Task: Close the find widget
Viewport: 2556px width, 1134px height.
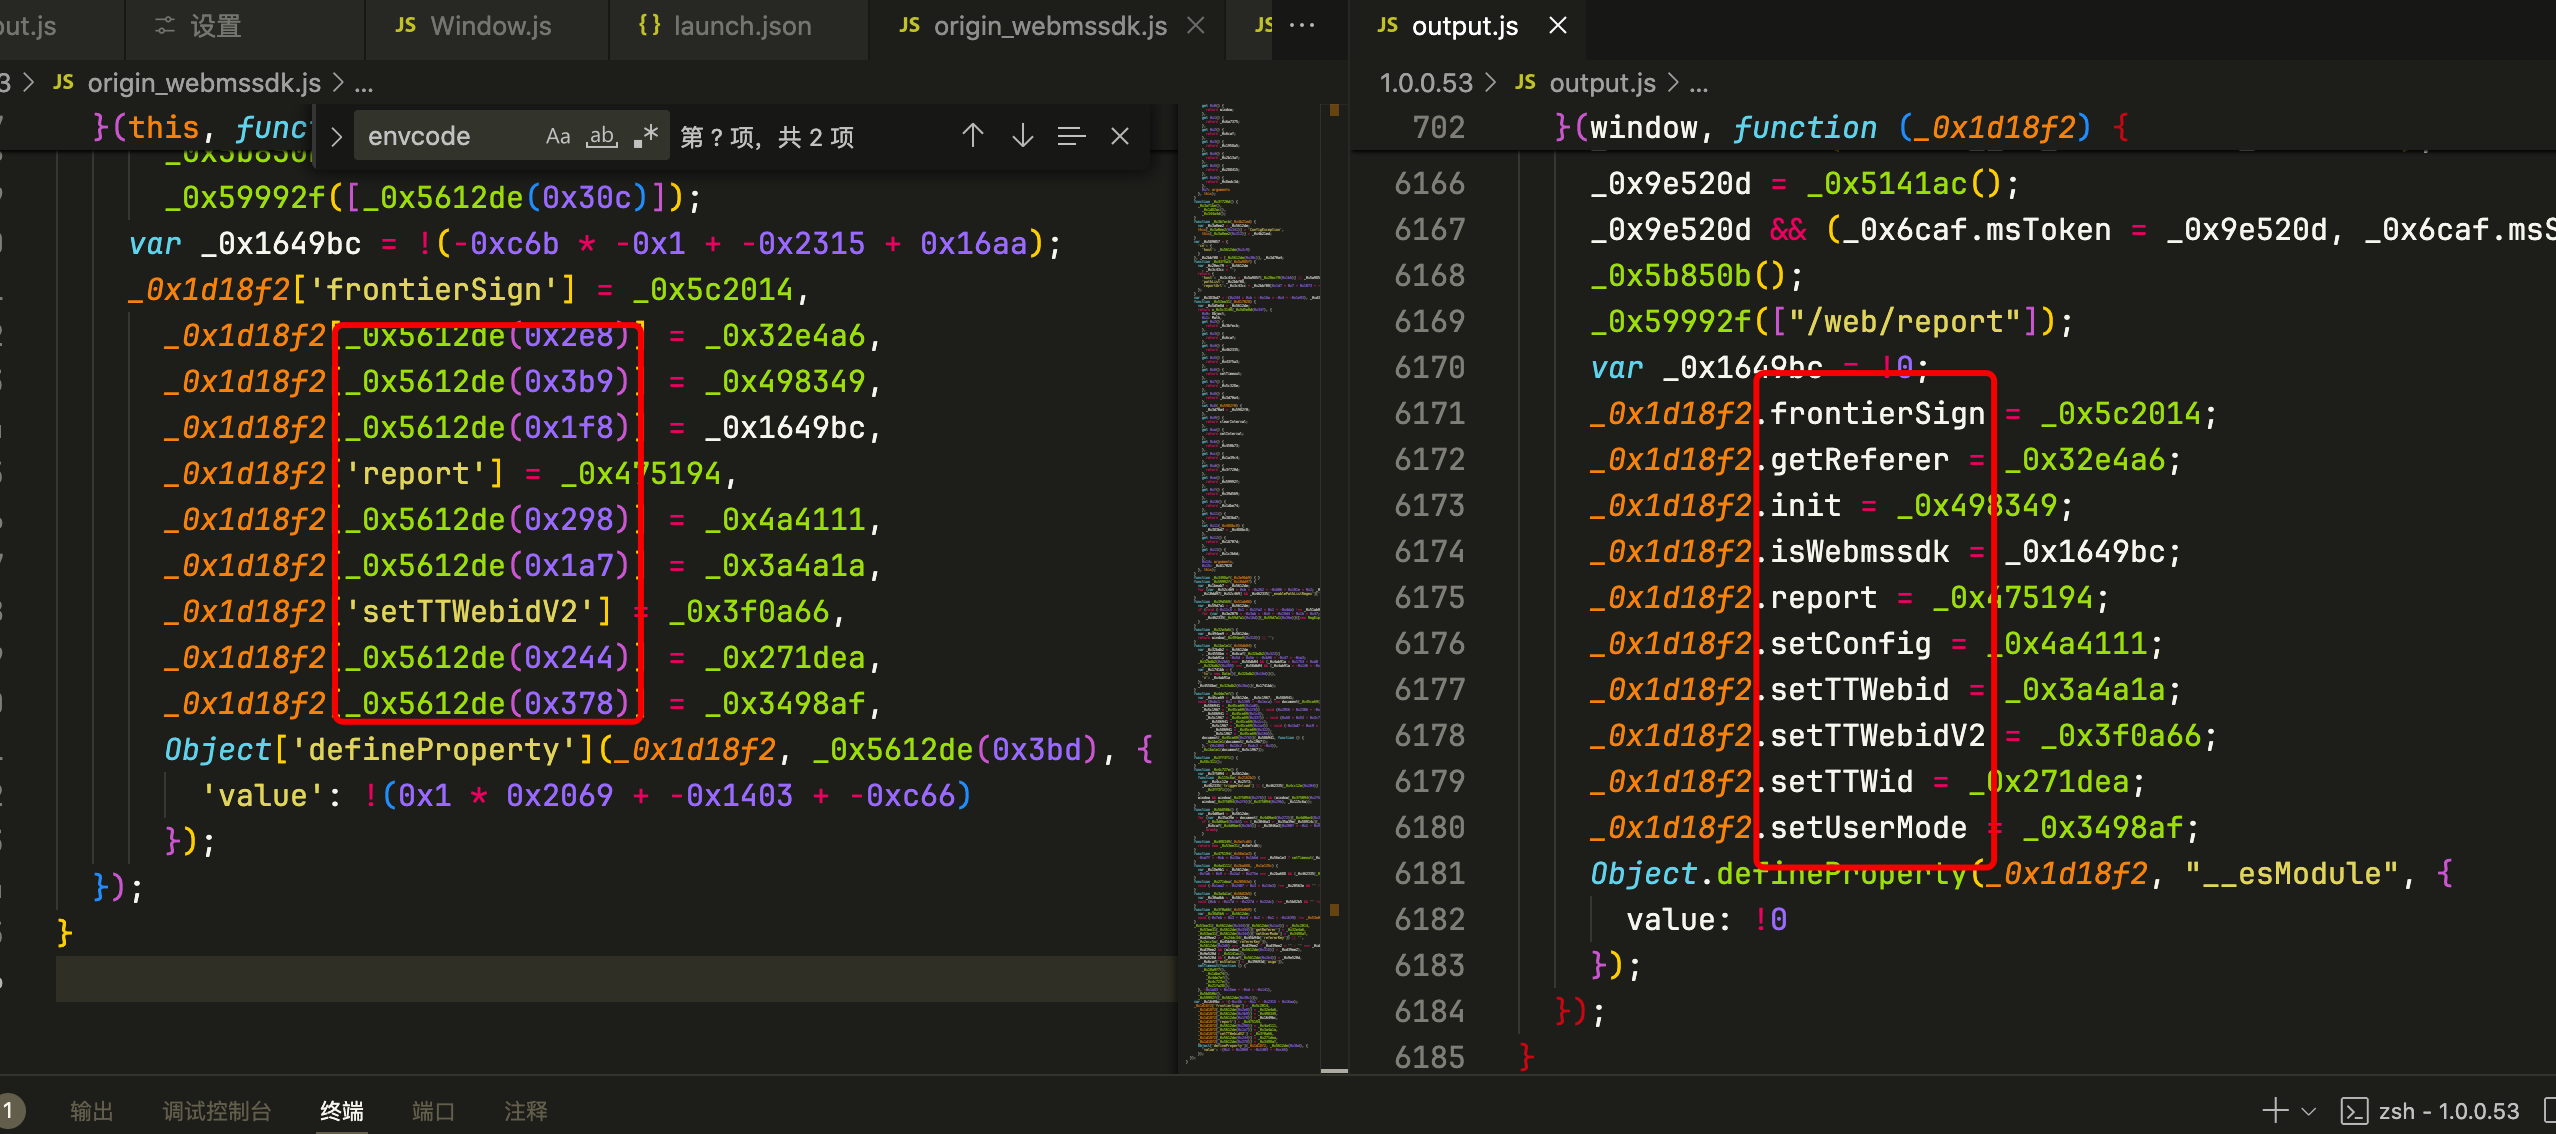Action: click(1120, 136)
